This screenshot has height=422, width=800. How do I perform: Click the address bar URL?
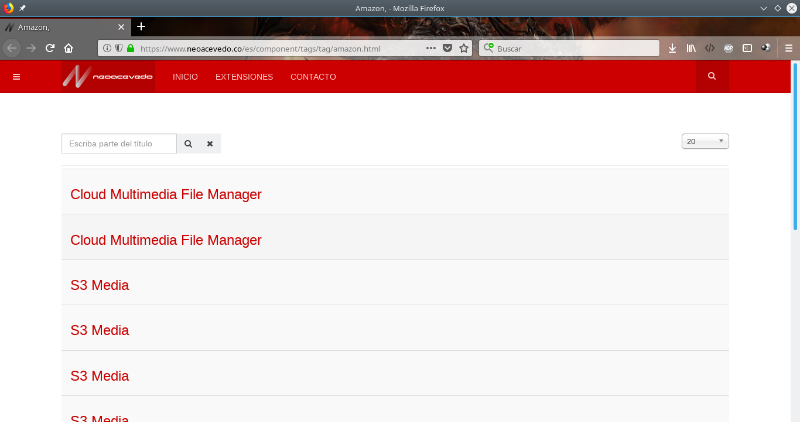click(x=260, y=48)
